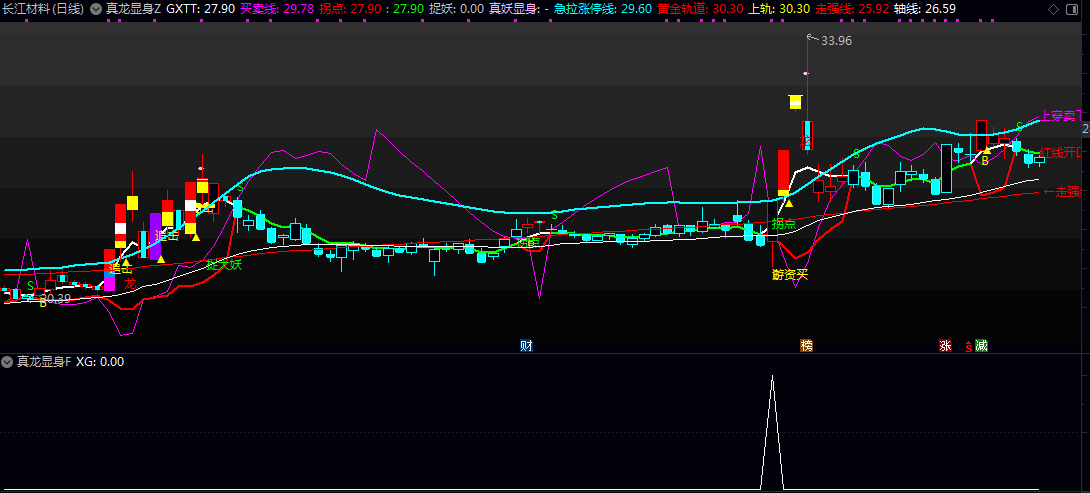Image resolution: width=1090 pixels, height=493 pixels.
Task: Click the 急拉涨停线: 29.60 legend value
Action: [603, 9]
